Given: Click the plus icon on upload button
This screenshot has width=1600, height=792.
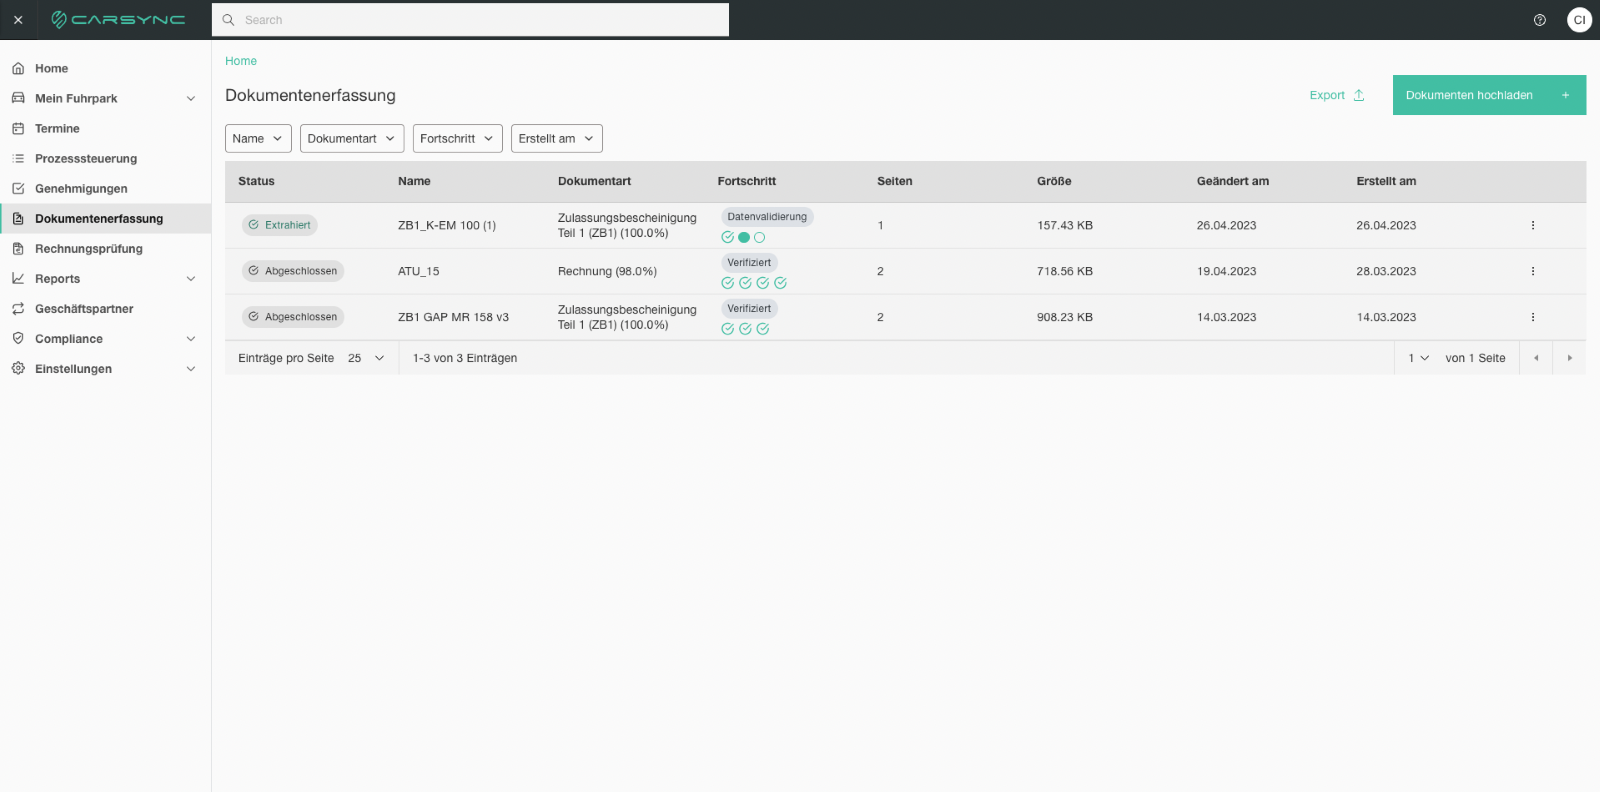Looking at the screenshot, I should point(1566,95).
